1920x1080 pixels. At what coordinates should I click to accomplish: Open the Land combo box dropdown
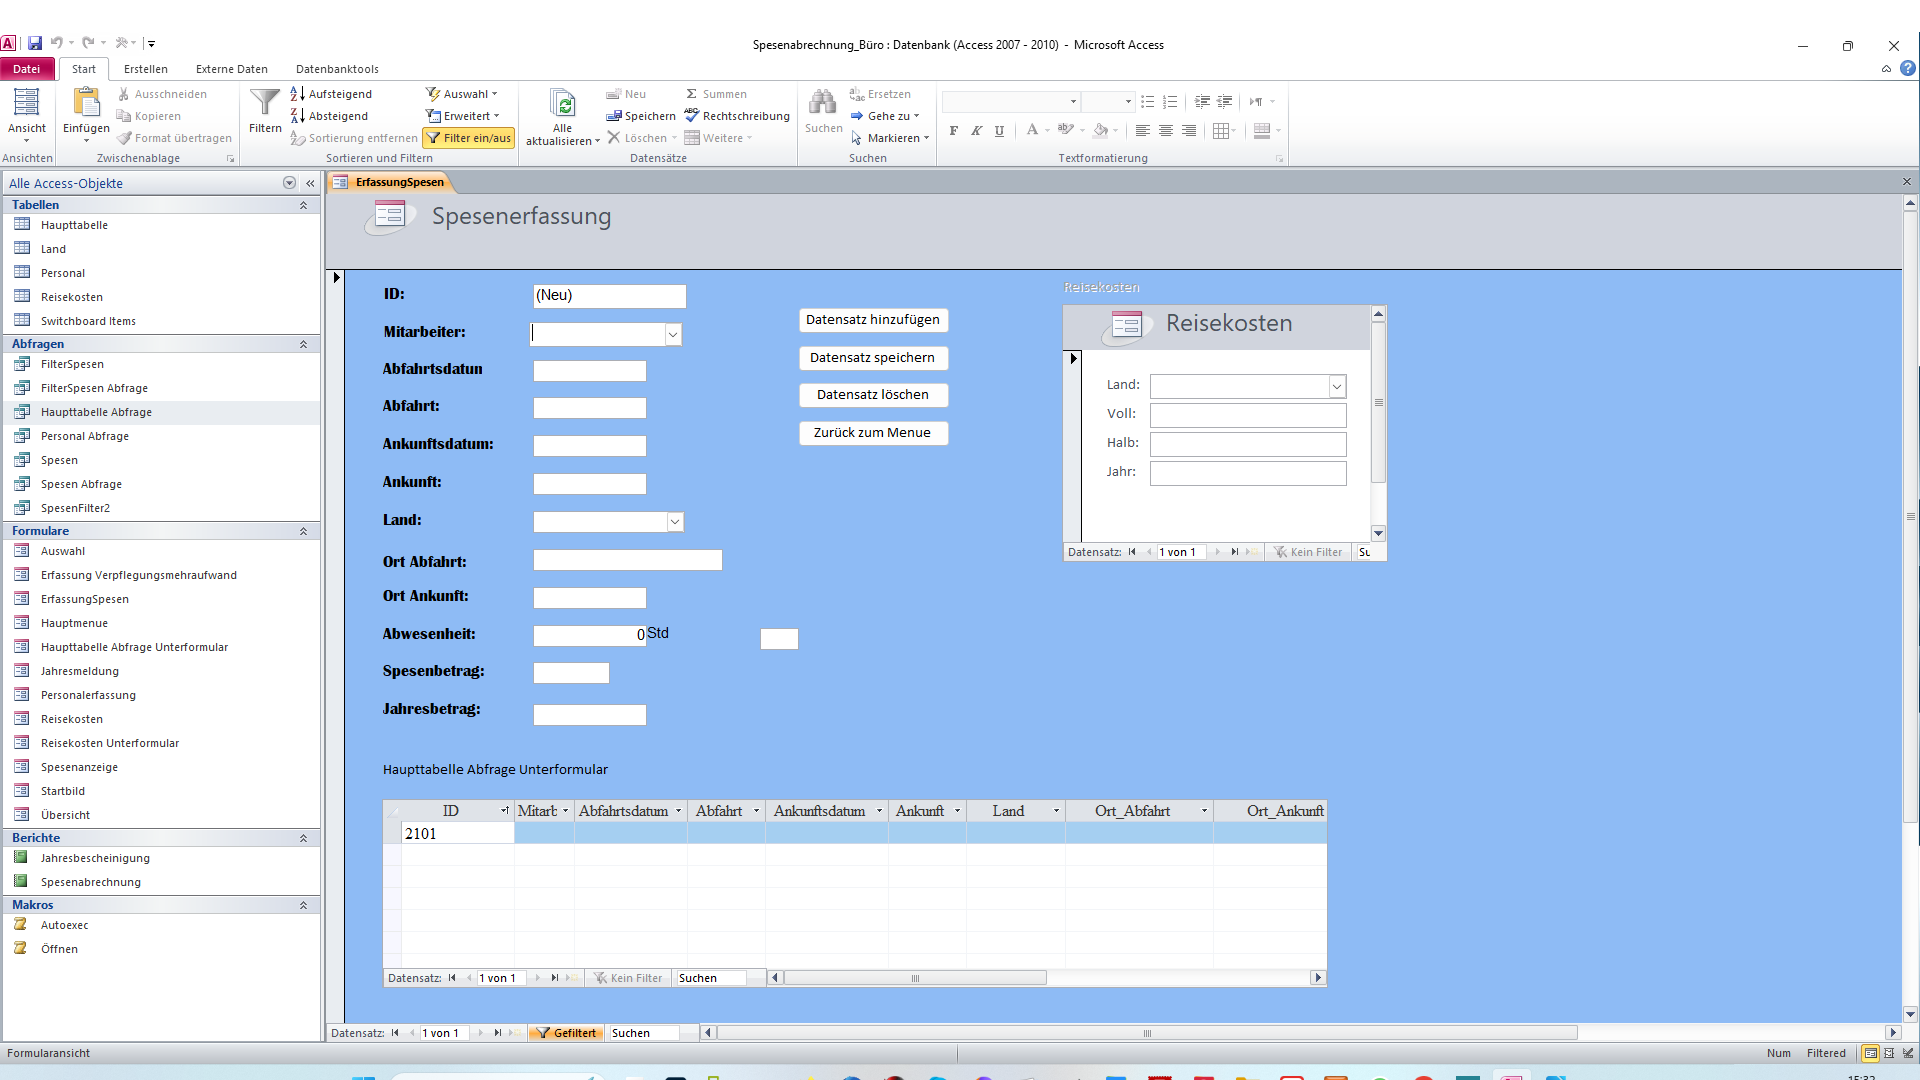click(675, 522)
